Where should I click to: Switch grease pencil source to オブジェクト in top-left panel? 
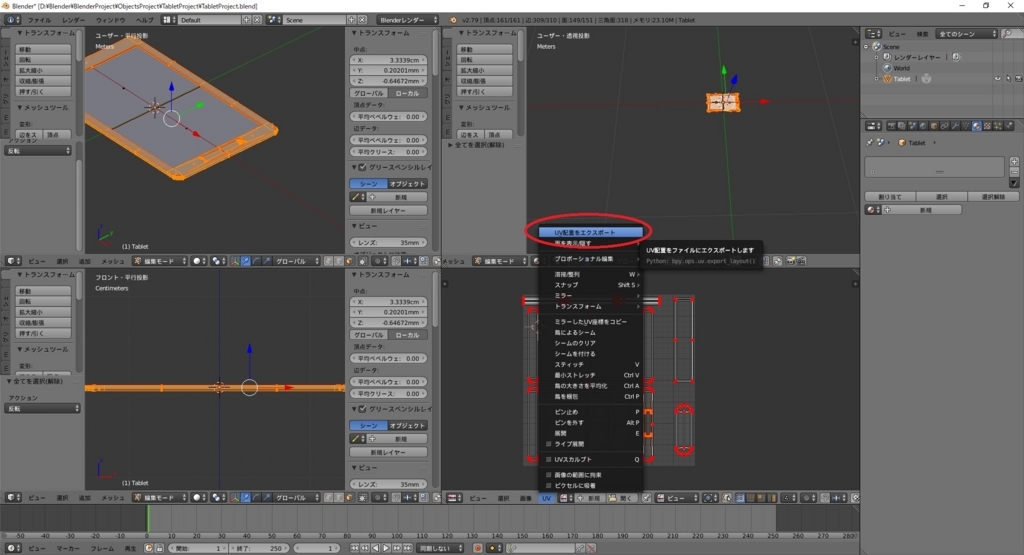point(408,184)
